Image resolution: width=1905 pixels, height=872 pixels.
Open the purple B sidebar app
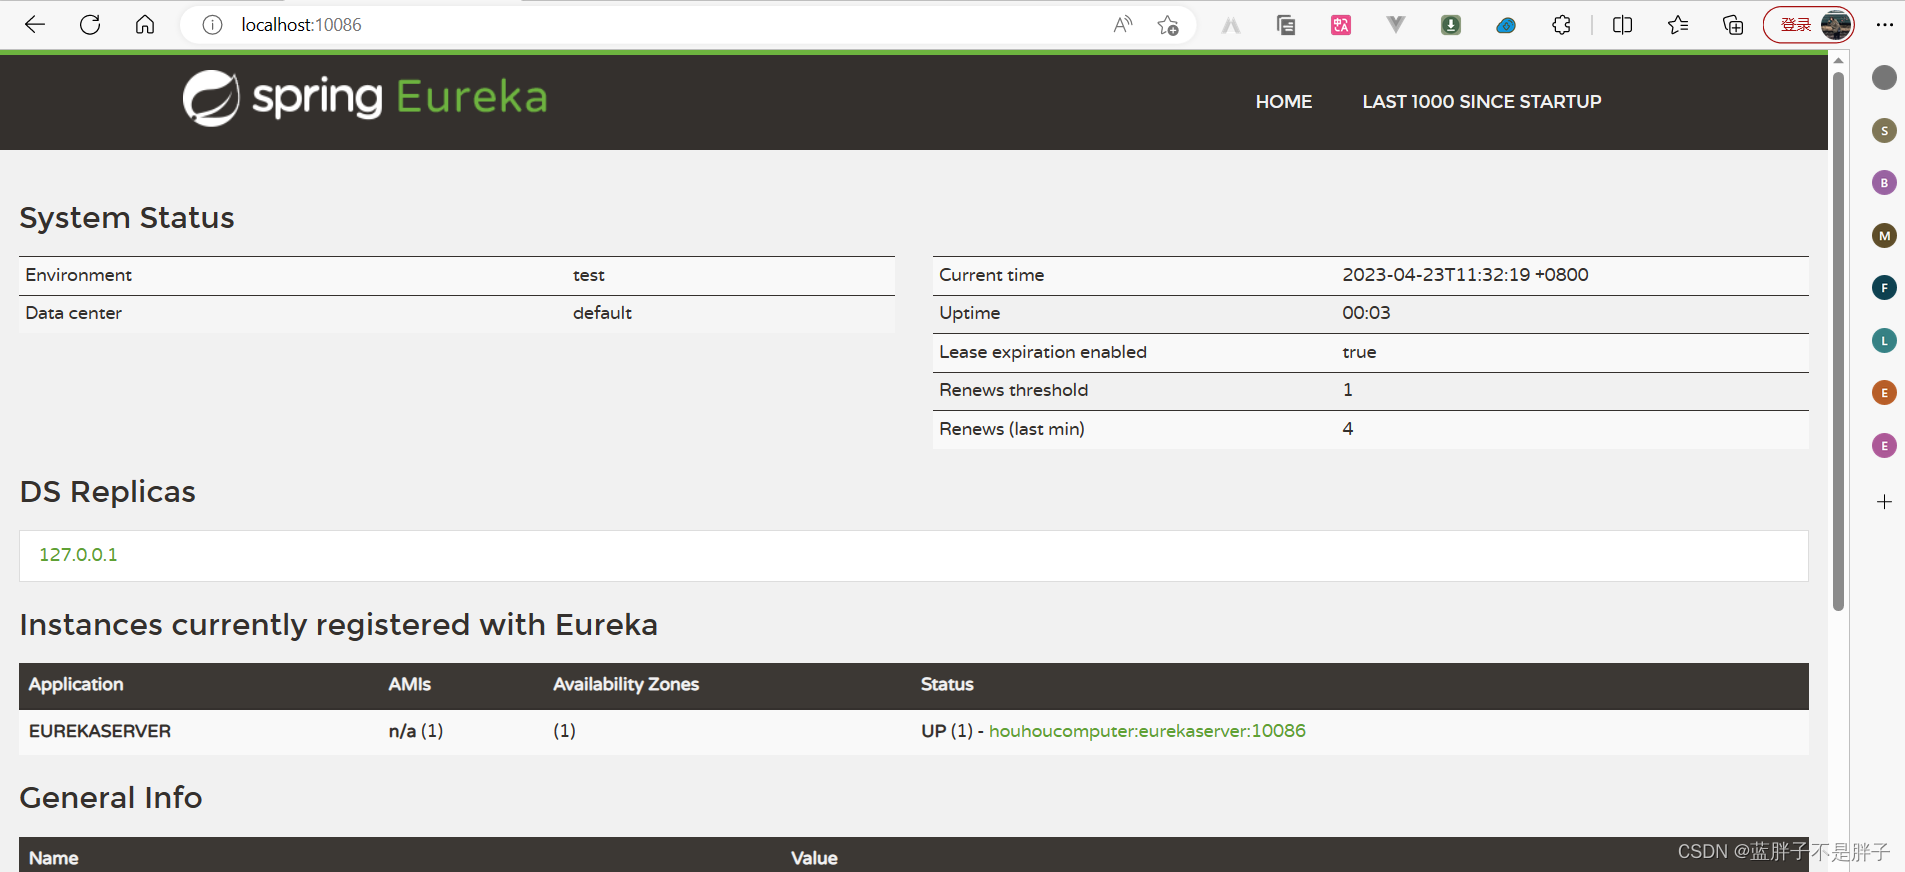point(1884,183)
